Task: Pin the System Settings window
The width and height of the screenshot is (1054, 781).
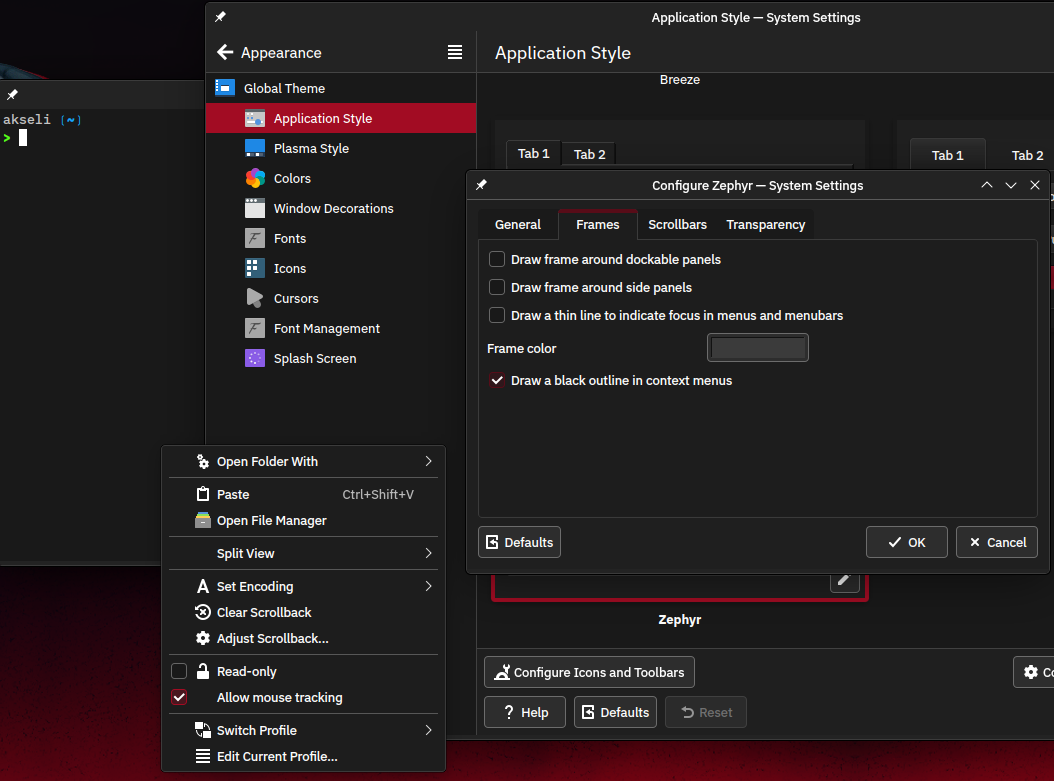Action: point(220,17)
